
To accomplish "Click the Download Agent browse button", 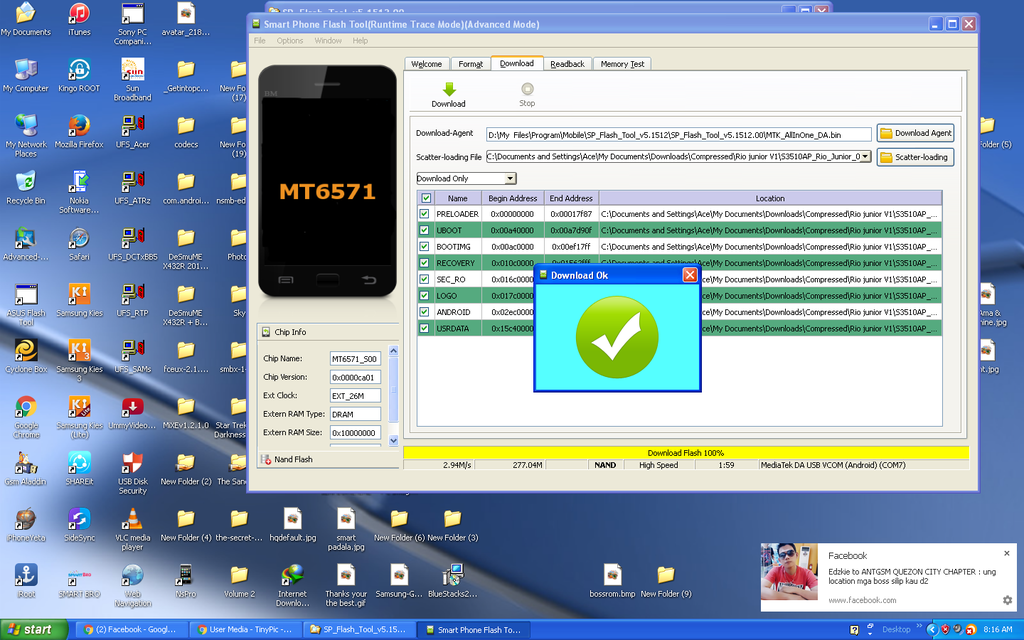I will tap(915, 133).
